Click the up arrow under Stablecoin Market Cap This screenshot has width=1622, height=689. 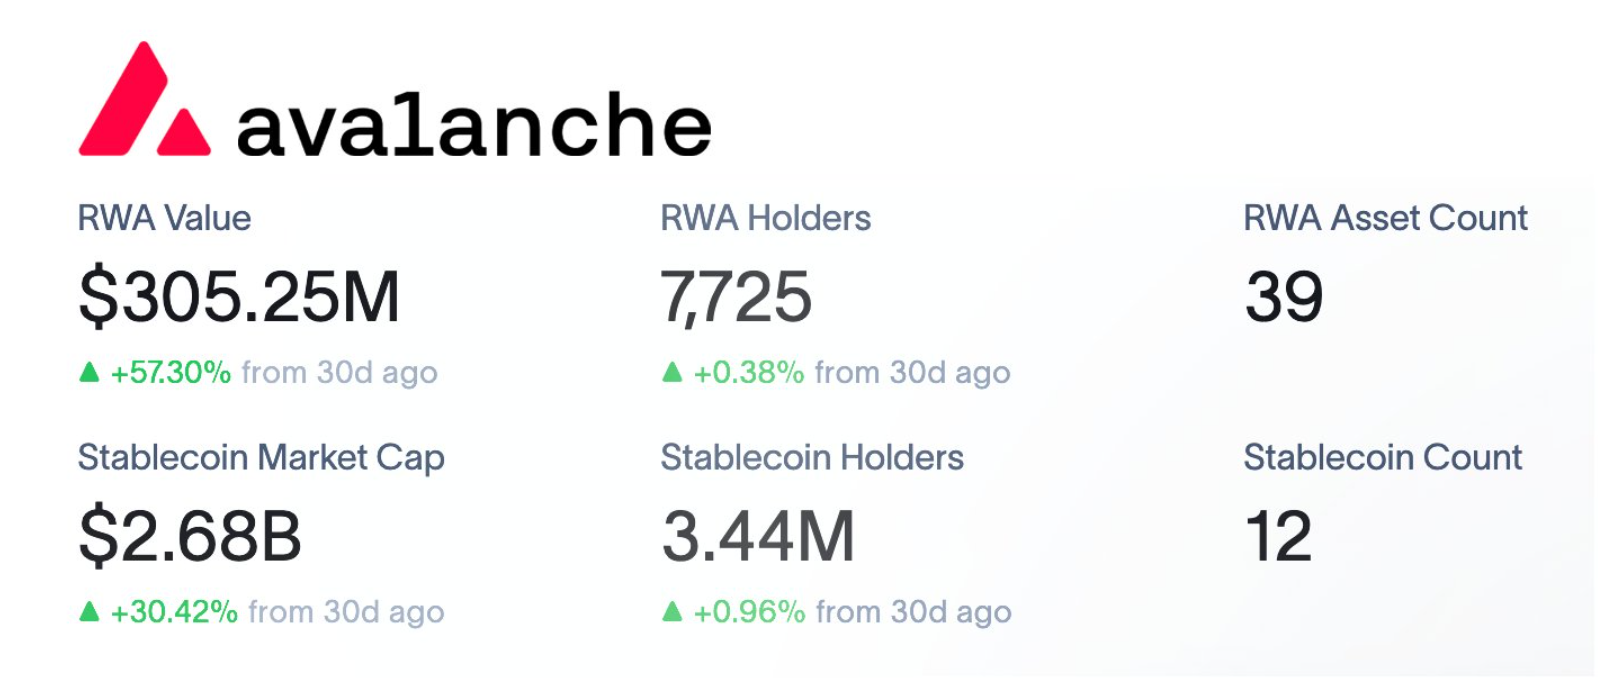(89, 611)
